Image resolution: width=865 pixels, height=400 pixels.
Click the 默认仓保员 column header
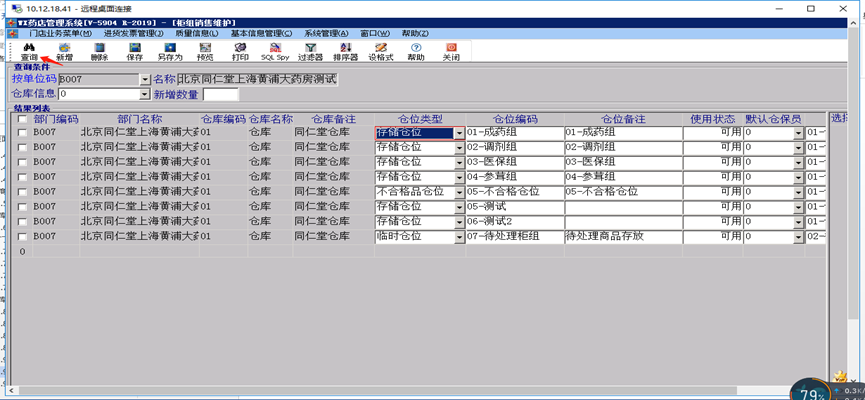click(773, 119)
